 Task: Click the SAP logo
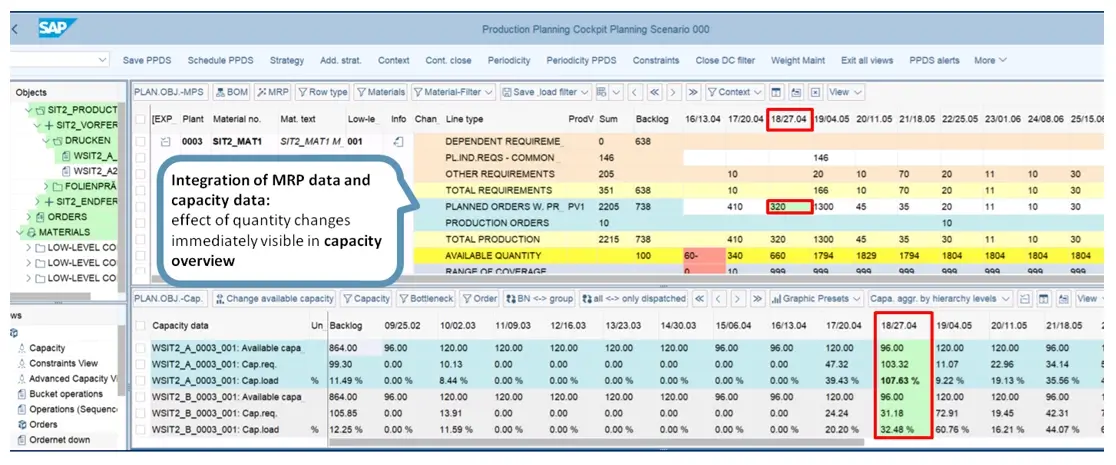click(x=58, y=28)
